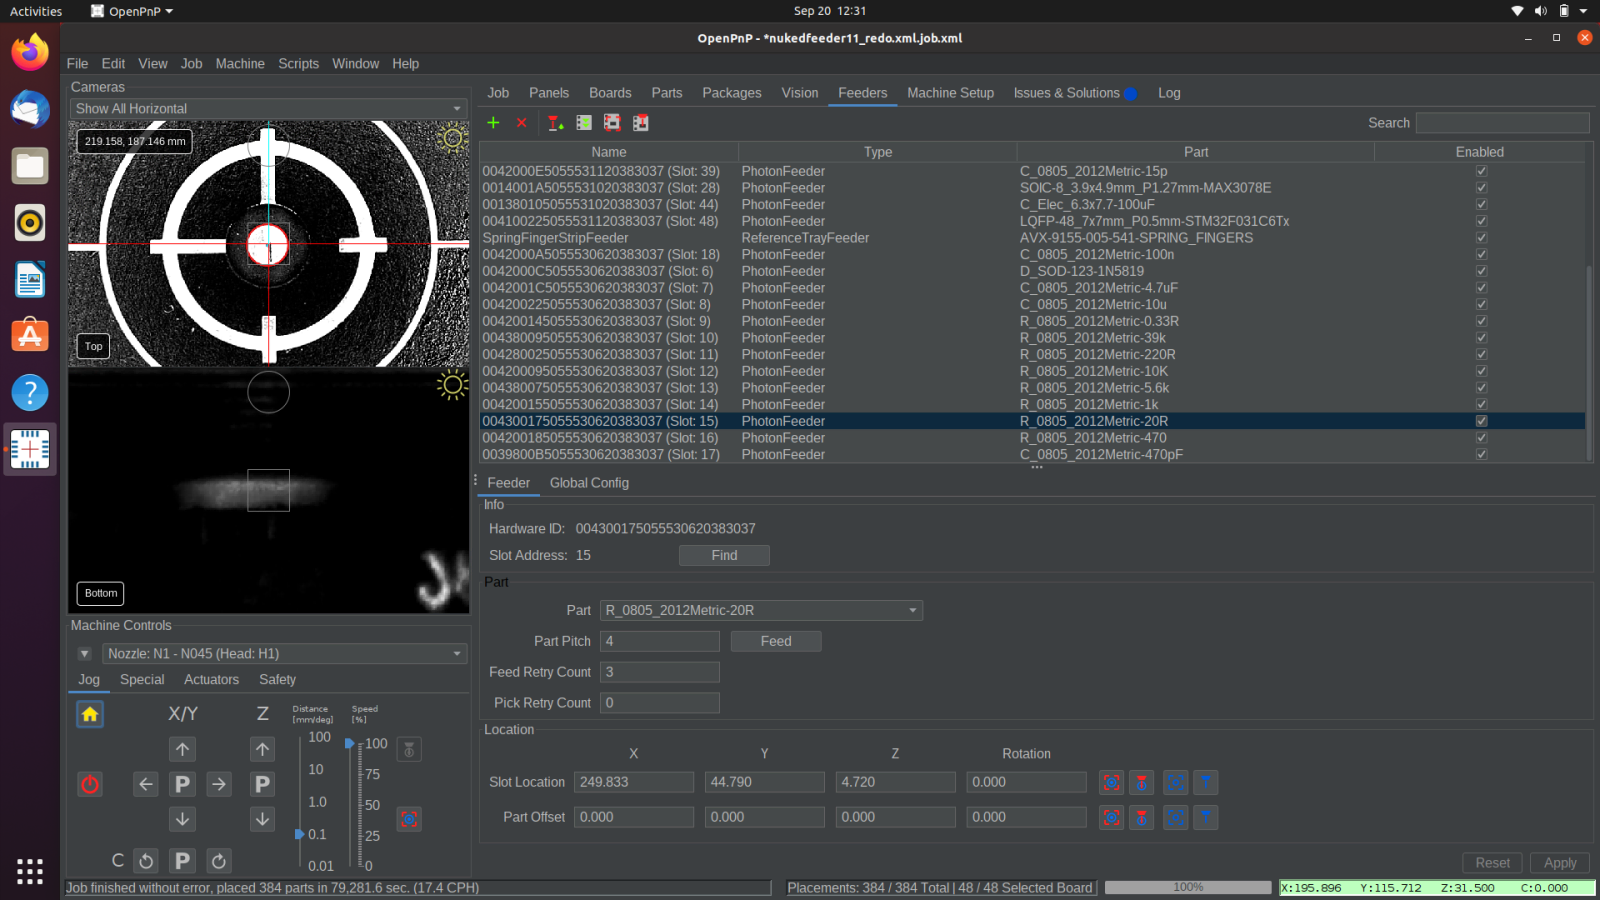Toggle Enabled checkbox for Slot 39 feeder
1600x900 pixels.
coord(1481,171)
